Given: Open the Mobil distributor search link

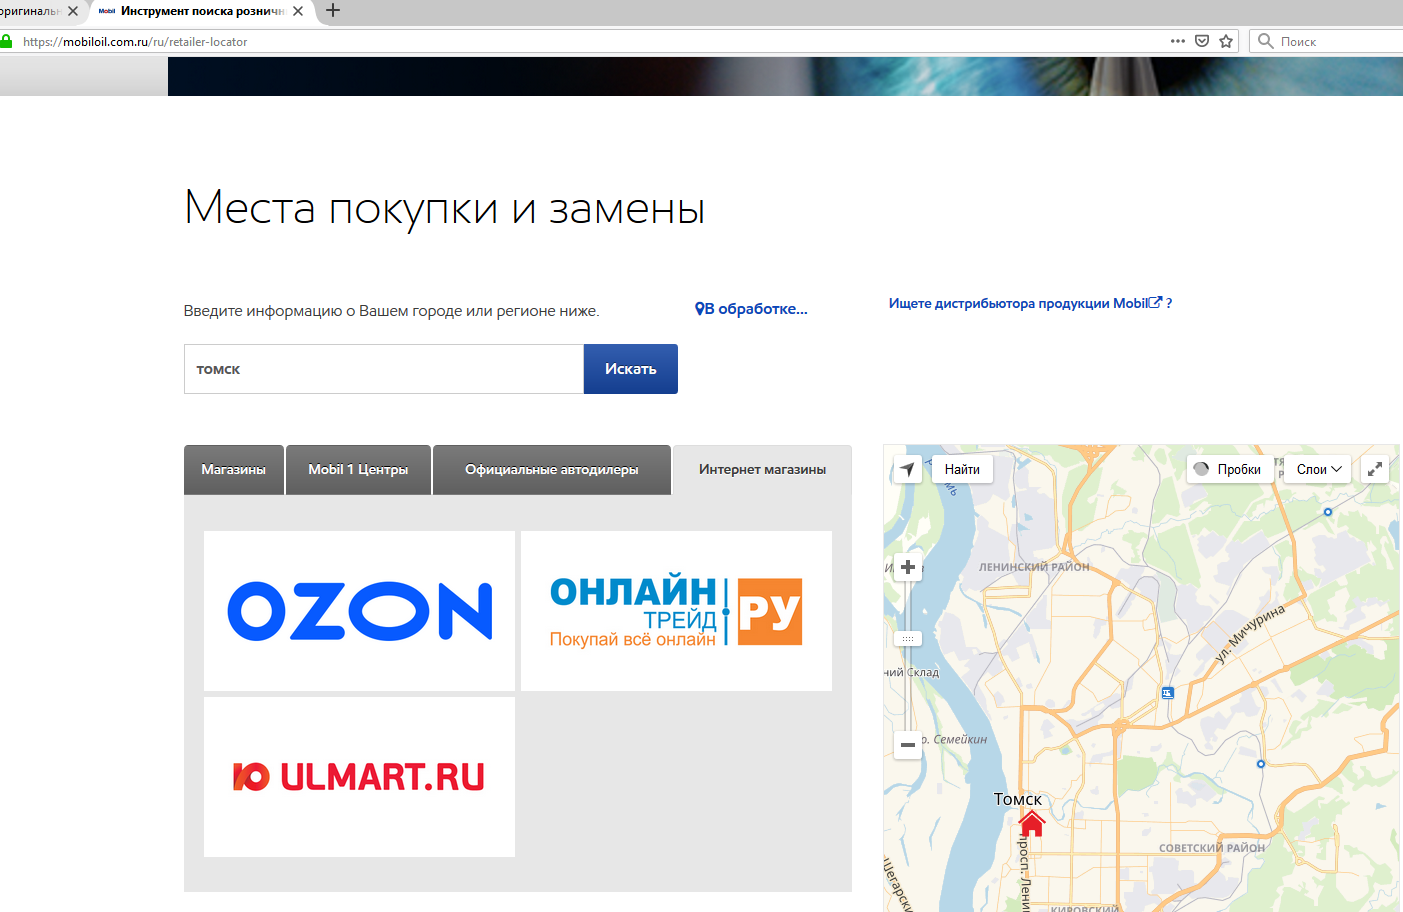Looking at the screenshot, I should tap(1030, 303).
